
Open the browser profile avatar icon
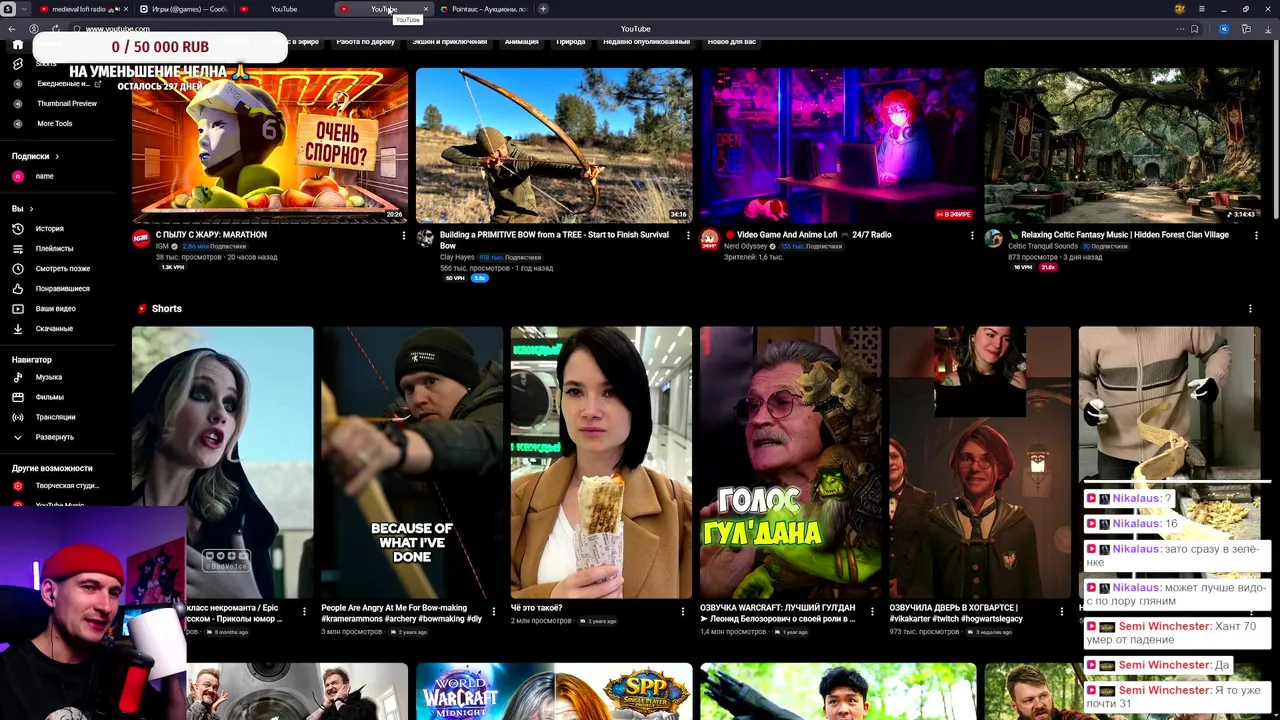[1180, 9]
